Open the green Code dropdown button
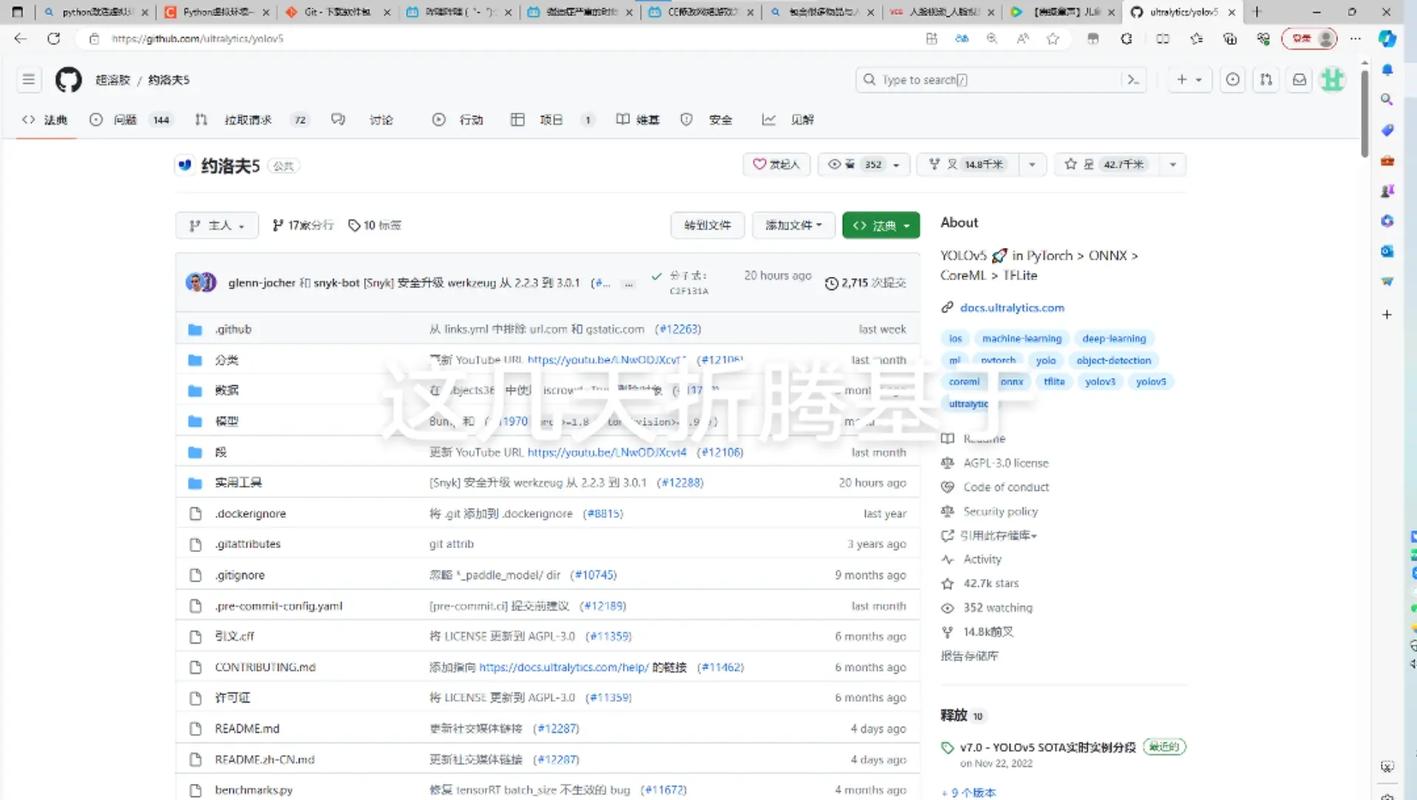 [881, 225]
